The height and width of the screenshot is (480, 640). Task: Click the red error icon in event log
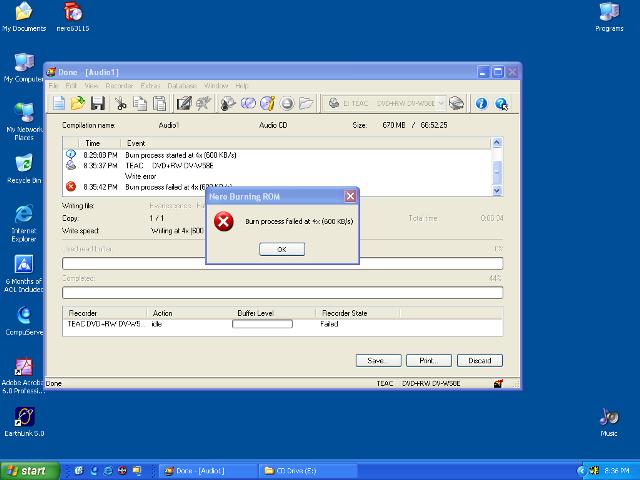[x=71, y=187]
